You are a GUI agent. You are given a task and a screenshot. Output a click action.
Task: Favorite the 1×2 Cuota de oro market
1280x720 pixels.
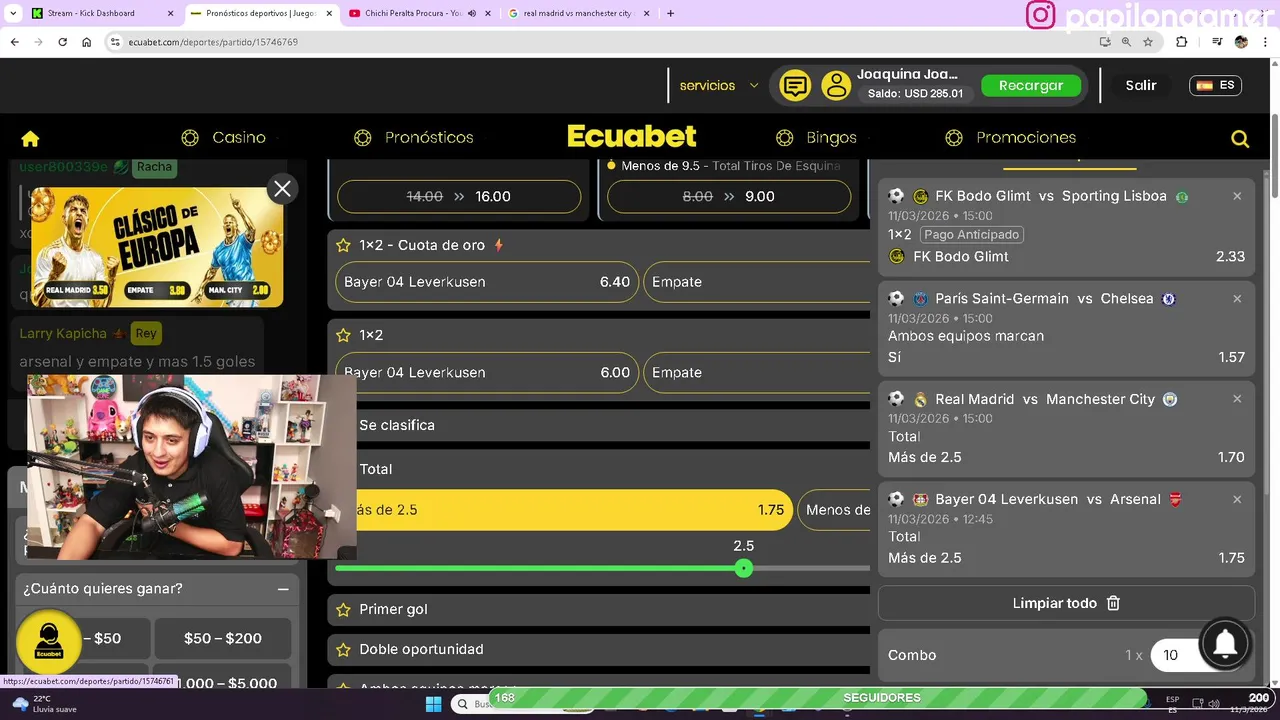343,245
